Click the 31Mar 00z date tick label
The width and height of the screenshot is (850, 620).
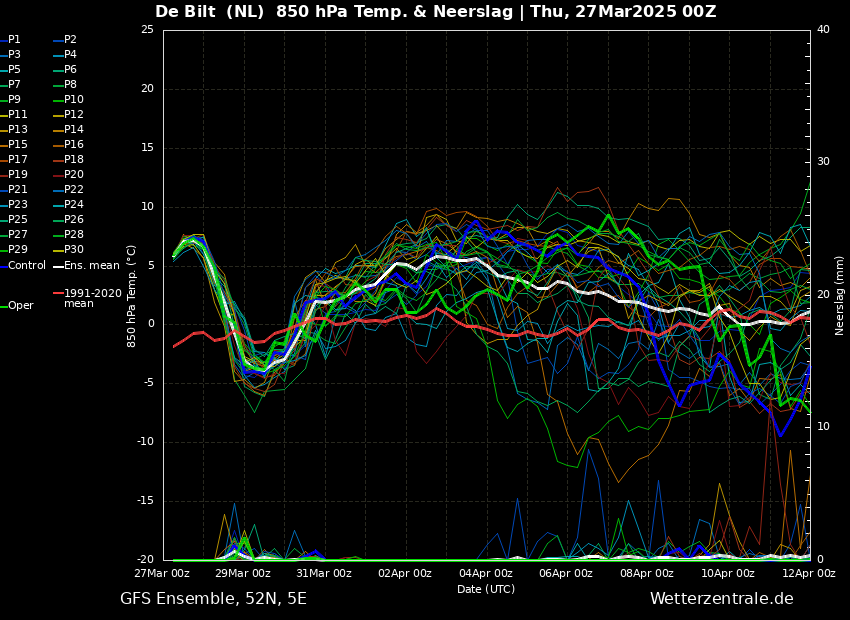[x=325, y=573]
